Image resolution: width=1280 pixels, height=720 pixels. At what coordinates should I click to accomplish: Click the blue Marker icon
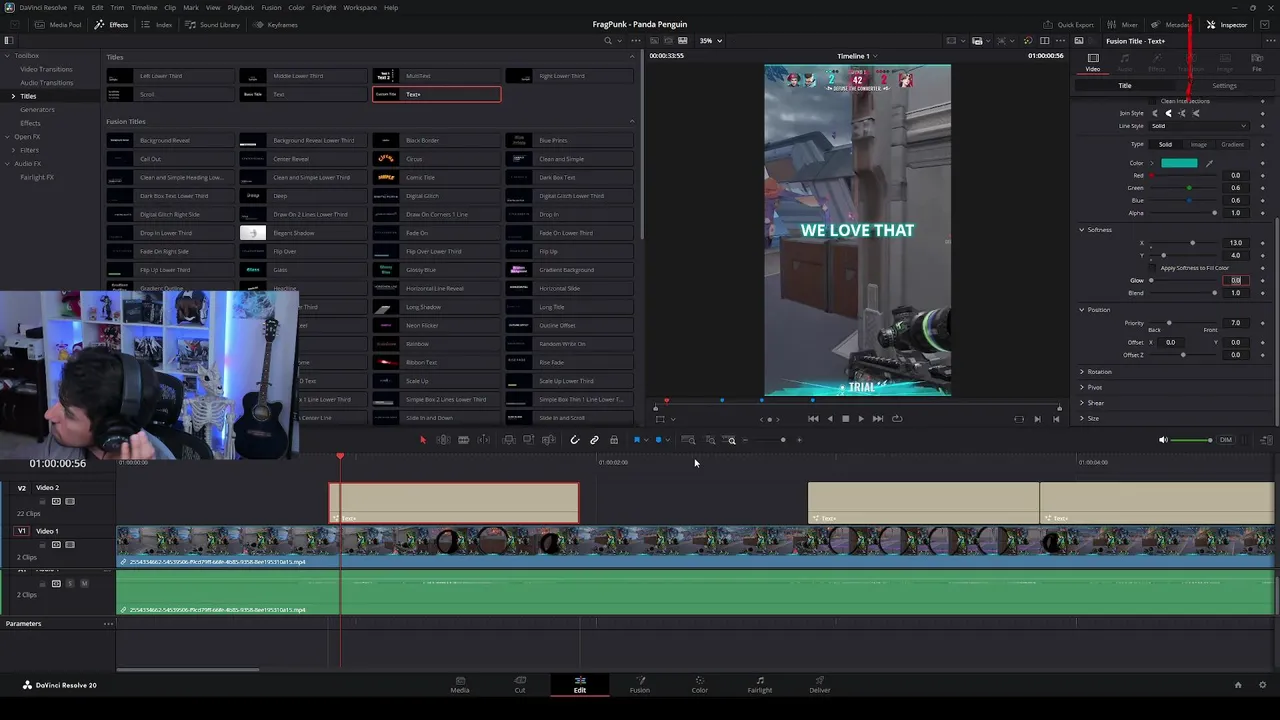coord(658,440)
